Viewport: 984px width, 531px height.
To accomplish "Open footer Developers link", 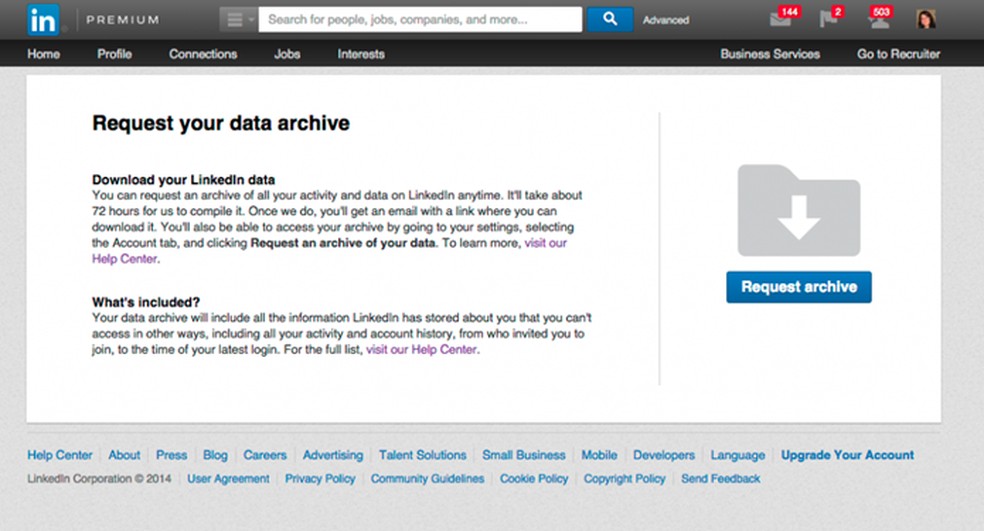I will [664, 455].
